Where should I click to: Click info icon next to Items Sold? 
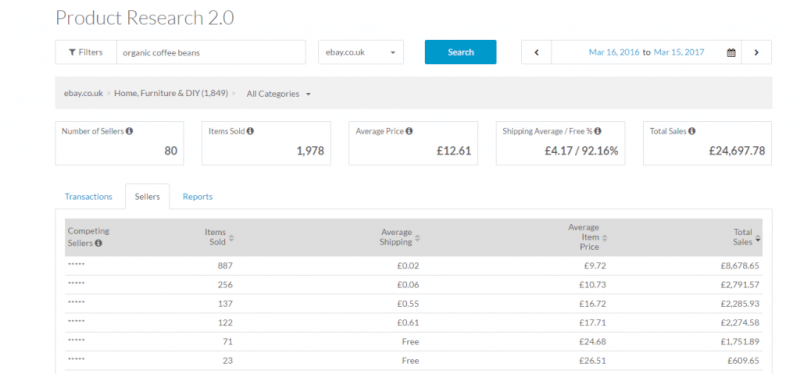pos(250,131)
